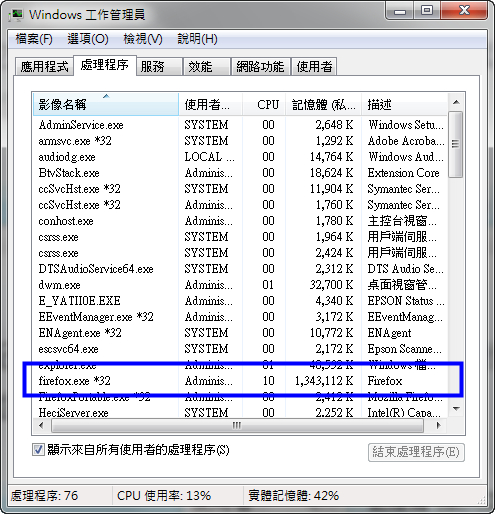Select the 處理程序 tab
The width and height of the screenshot is (495, 514).
click(105, 65)
